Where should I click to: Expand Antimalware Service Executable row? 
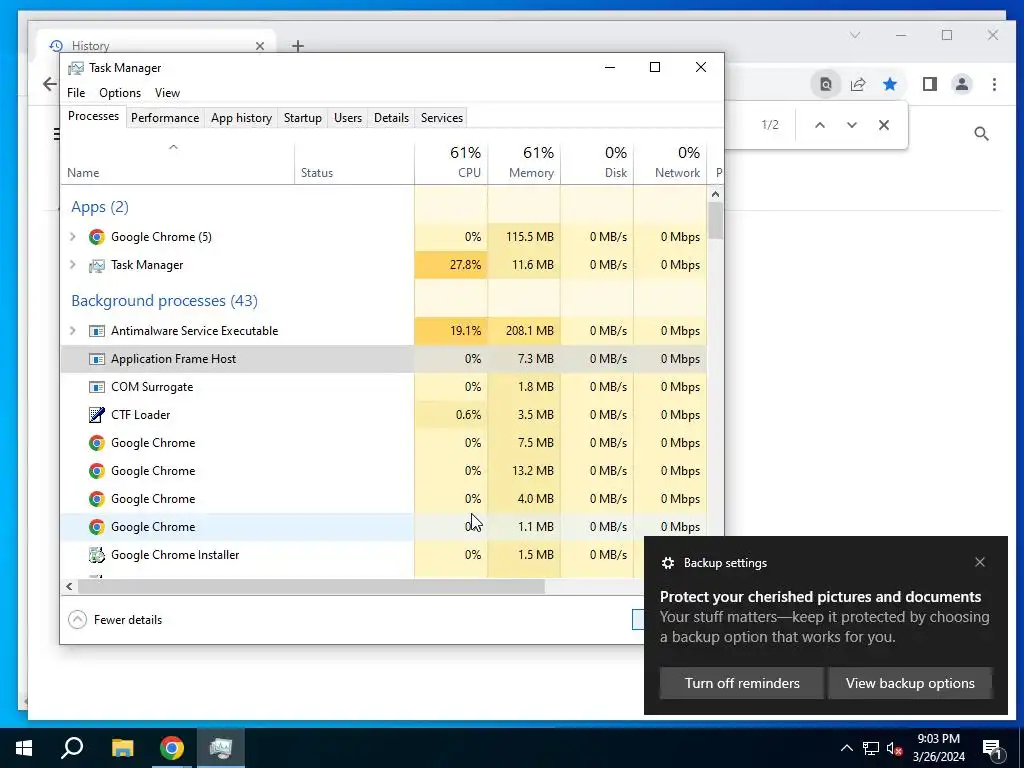coord(72,331)
